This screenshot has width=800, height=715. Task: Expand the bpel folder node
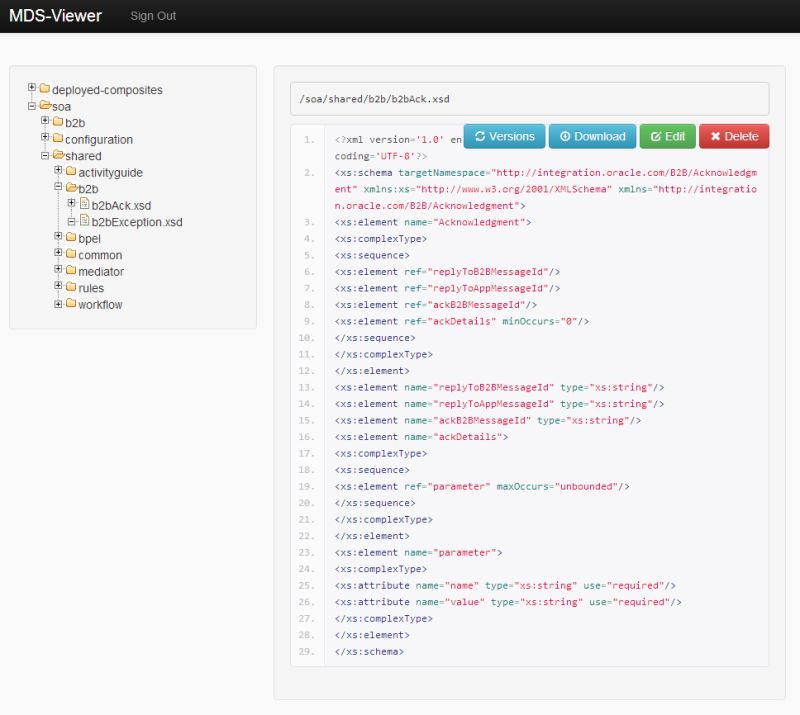[x=57, y=234]
